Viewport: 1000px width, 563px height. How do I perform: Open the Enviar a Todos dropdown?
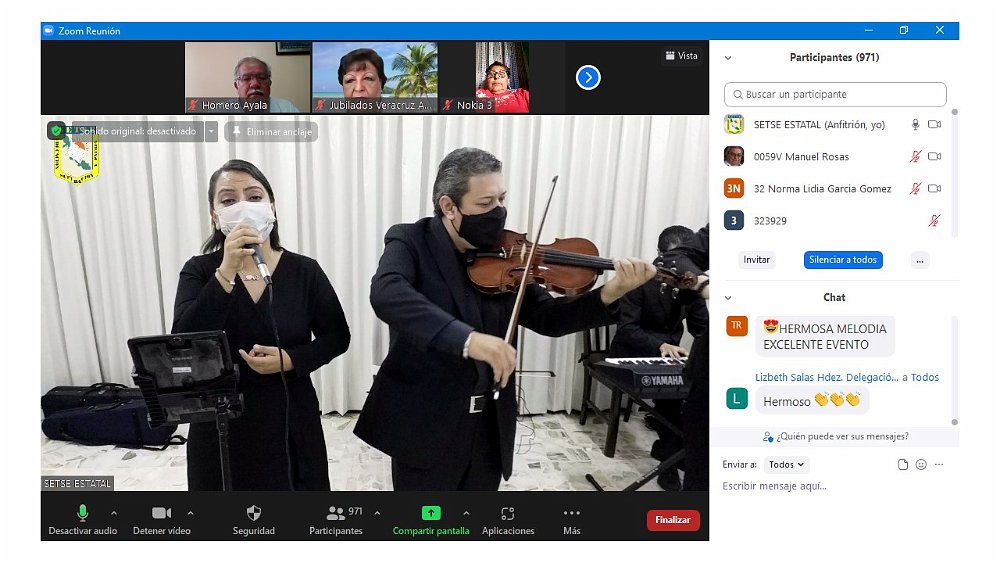pyautogui.click(x=786, y=465)
